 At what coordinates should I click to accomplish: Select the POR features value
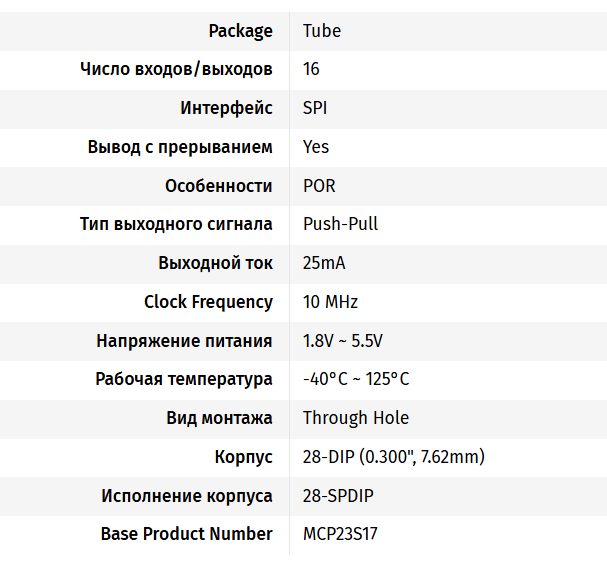[x=319, y=186]
